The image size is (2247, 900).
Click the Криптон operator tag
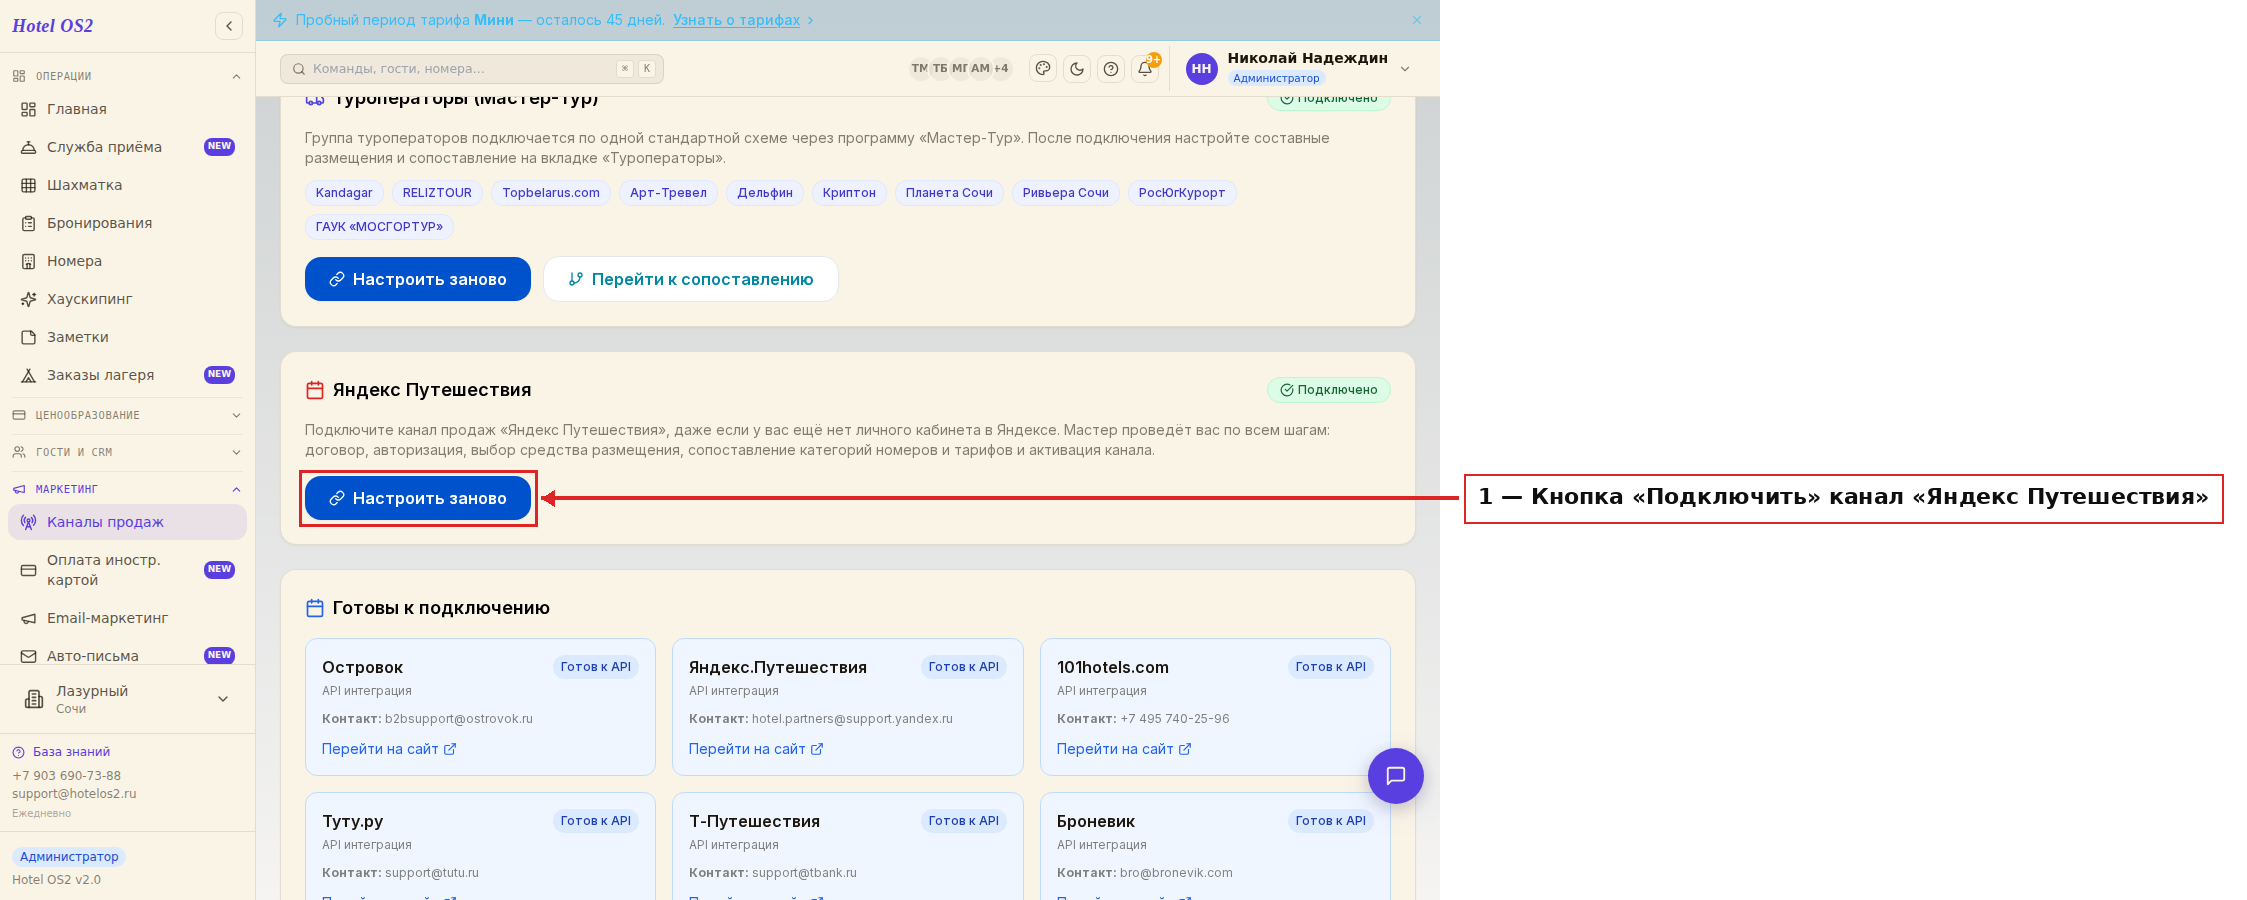(x=849, y=193)
